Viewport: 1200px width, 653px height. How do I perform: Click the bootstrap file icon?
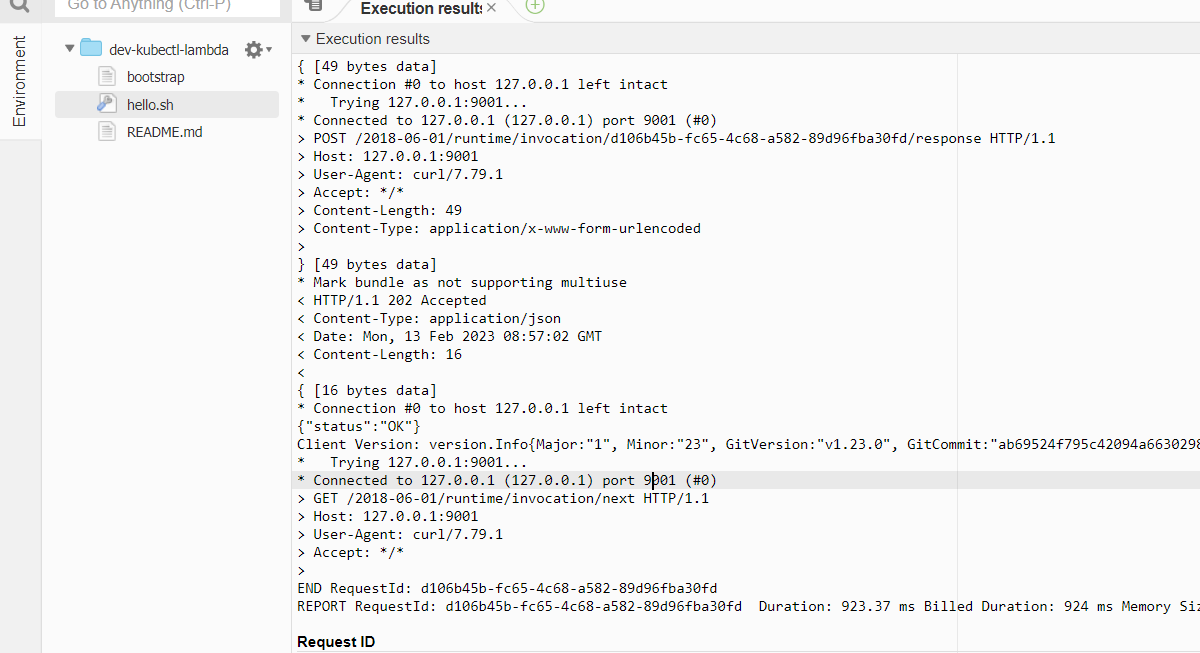[107, 77]
